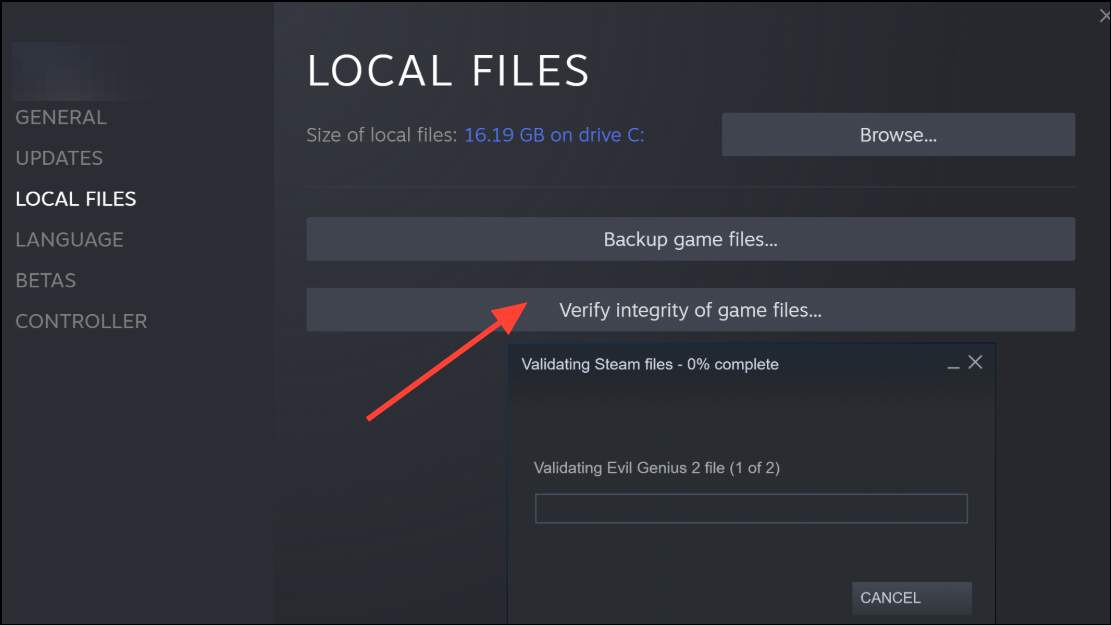Image resolution: width=1111 pixels, height=625 pixels.
Task: Close the Validating Steam files dialog
Action: [x=976, y=363]
